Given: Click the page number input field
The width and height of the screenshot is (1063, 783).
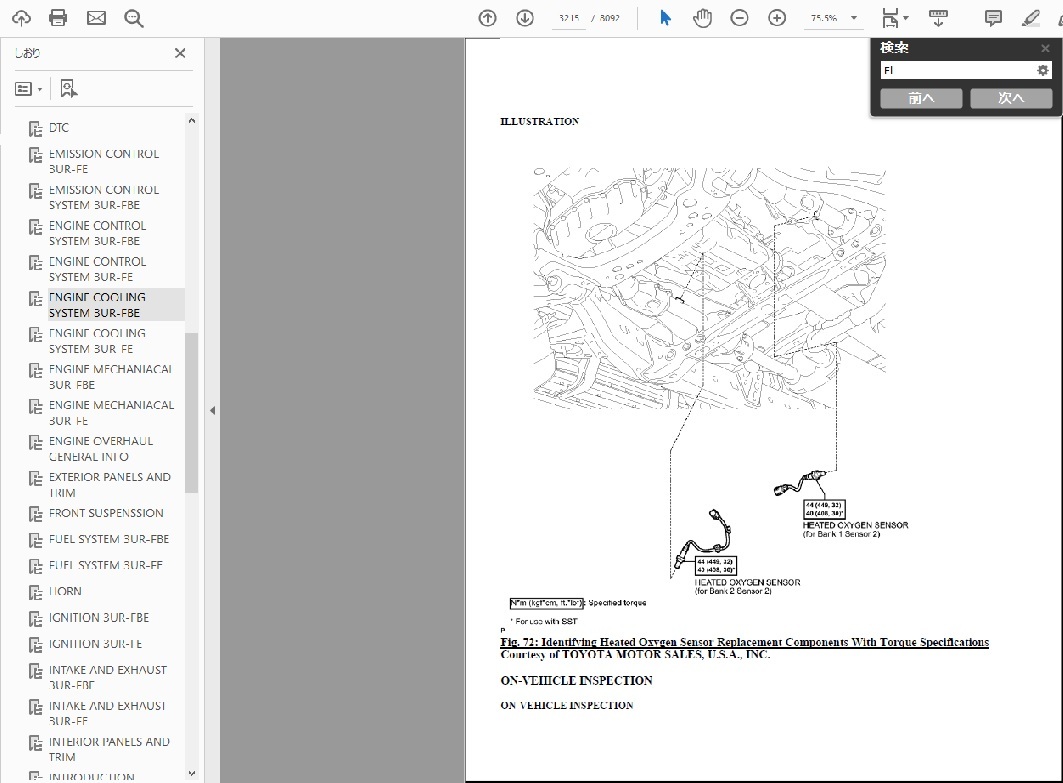Looking at the screenshot, I should (x=567, y=18).
